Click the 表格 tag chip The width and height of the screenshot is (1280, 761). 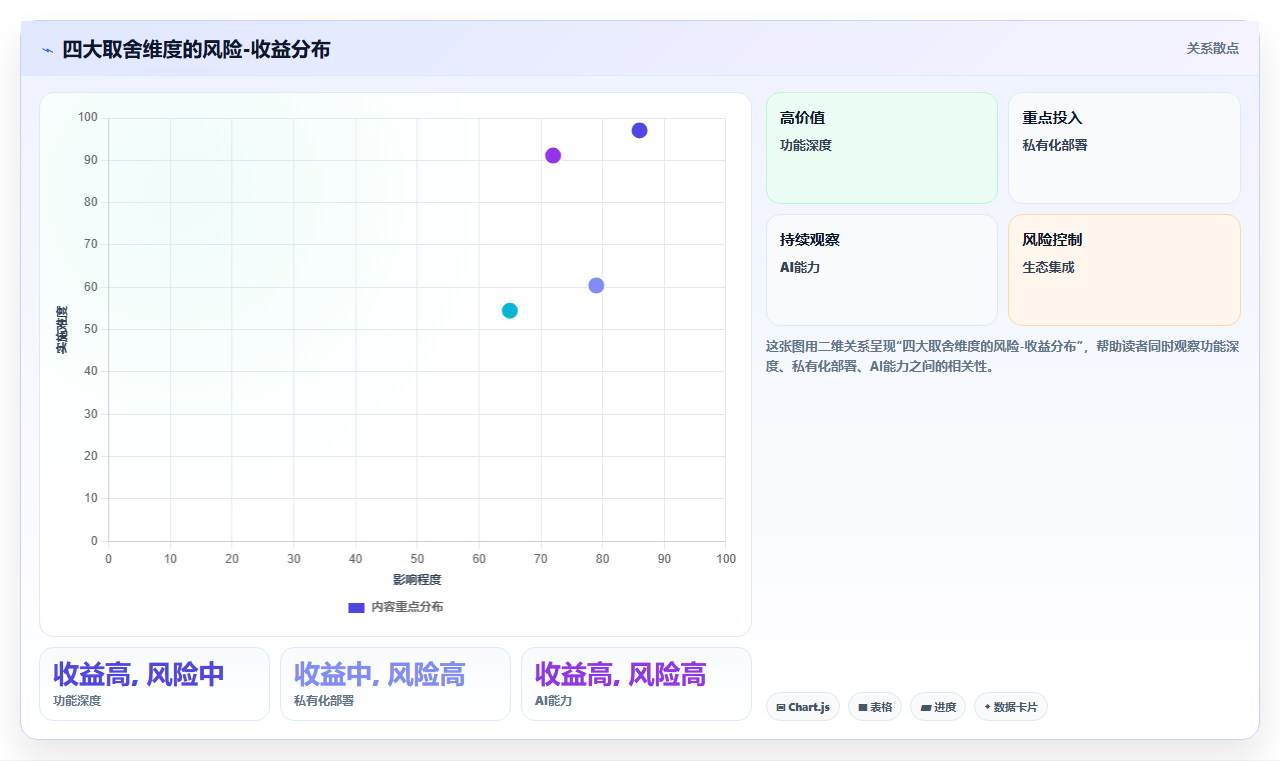(875, 707)
